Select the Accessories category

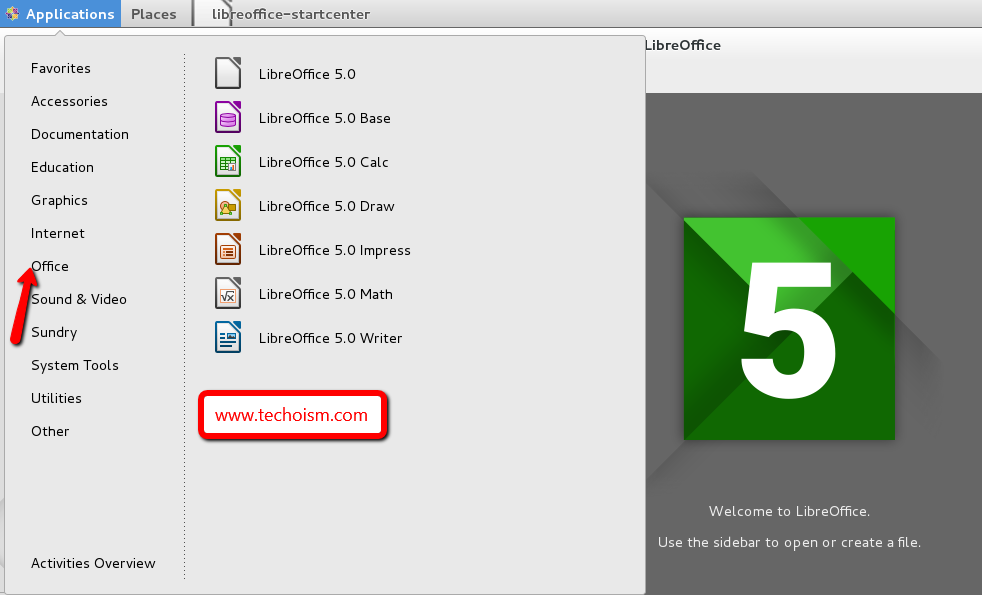click(x=69, y=101)
